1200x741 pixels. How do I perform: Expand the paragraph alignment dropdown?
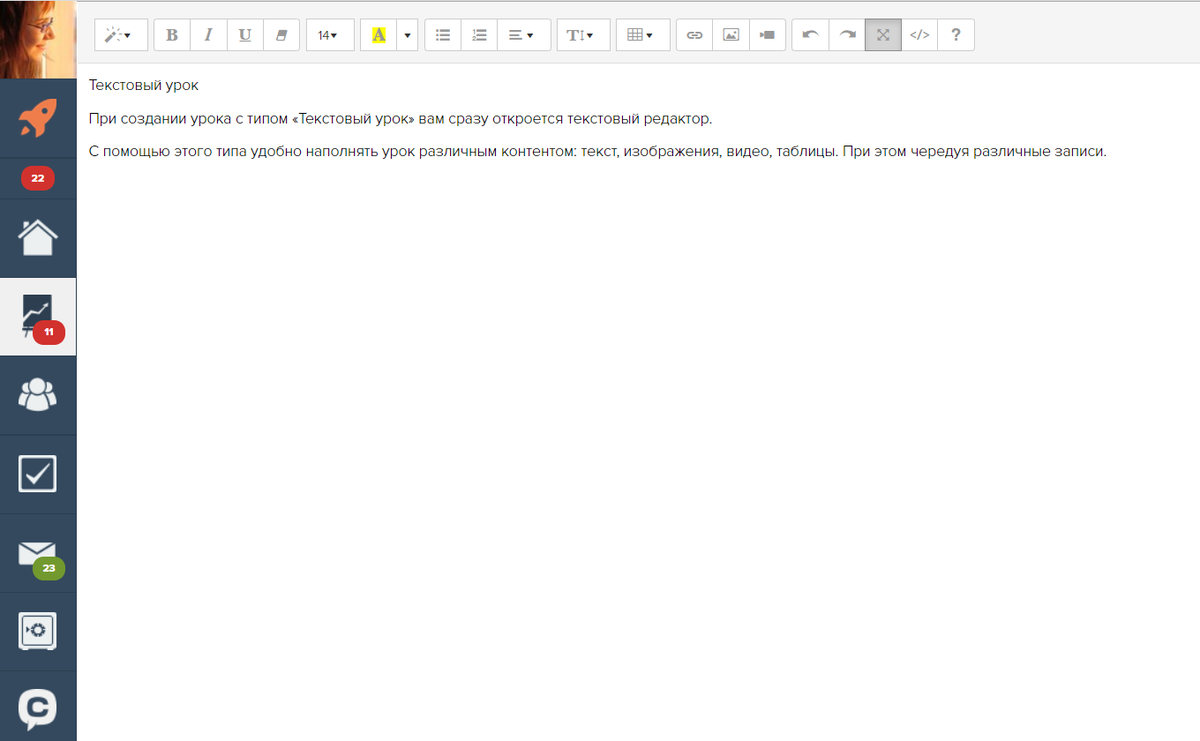coord(521,35)
